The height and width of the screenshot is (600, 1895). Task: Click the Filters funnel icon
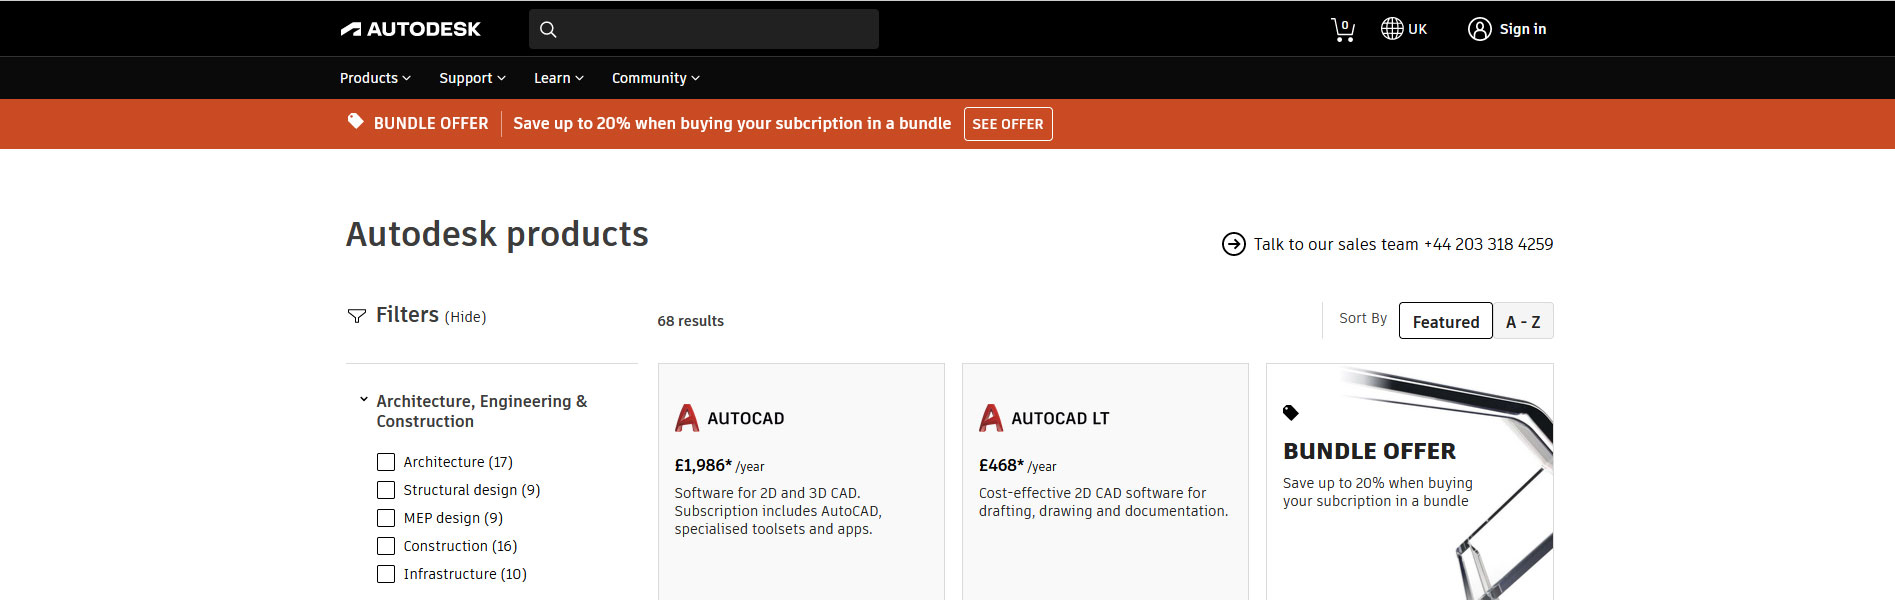pyautogui.click(x=356, y=316)
